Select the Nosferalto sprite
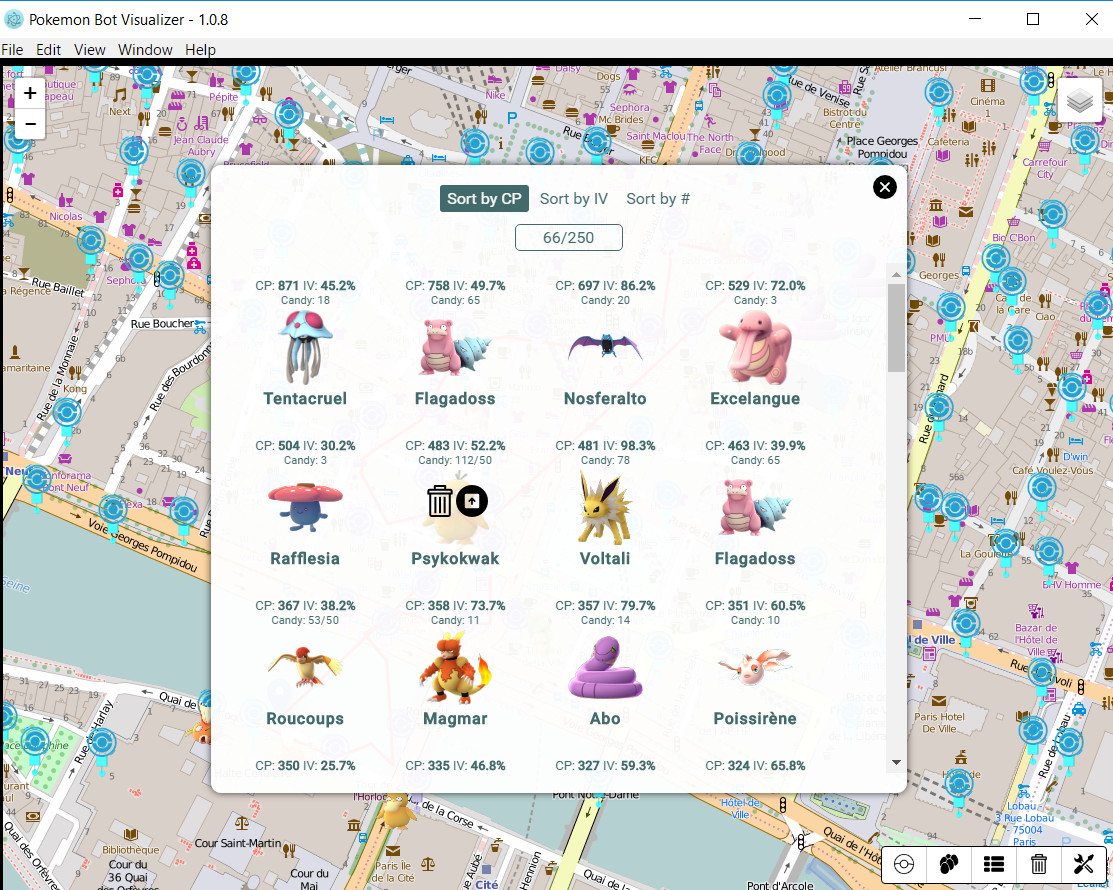Image resolution: width=1113 pixels, height=890 pixels. (605, 346)
